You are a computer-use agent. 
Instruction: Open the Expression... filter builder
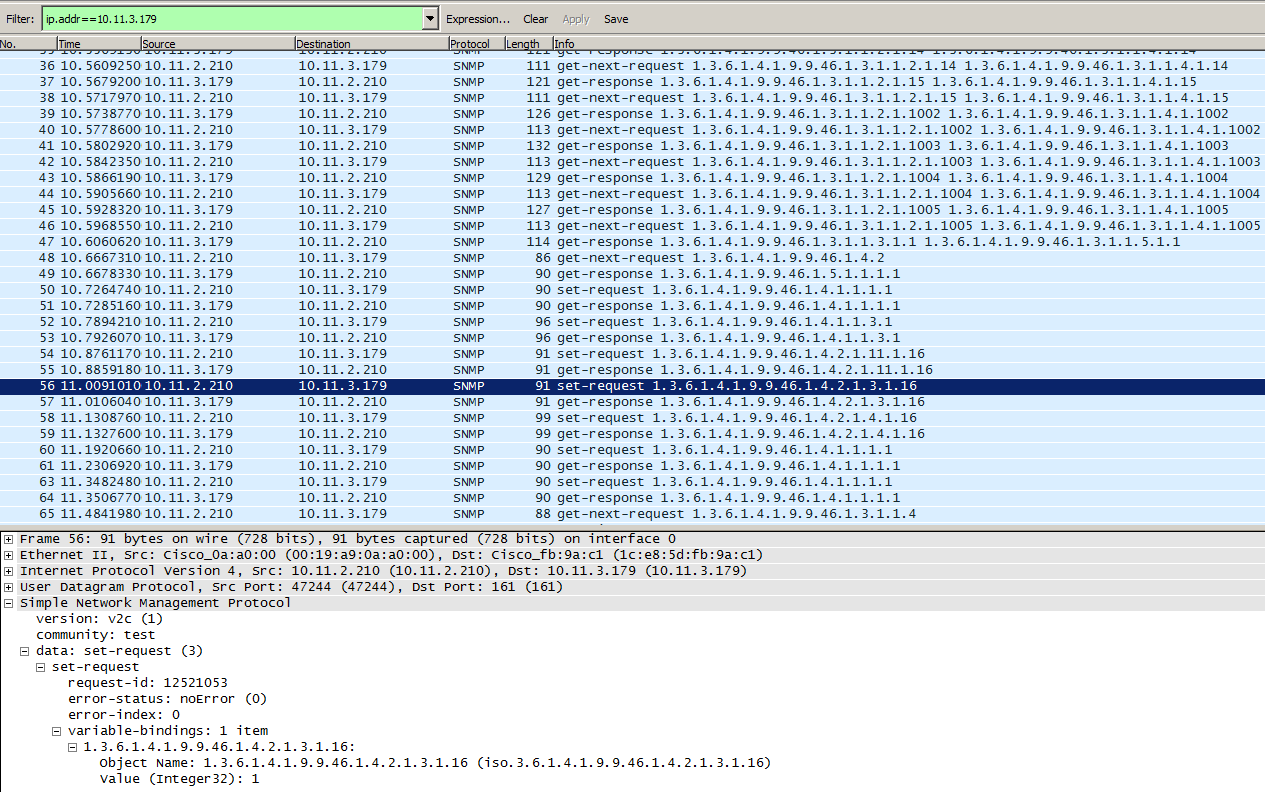tap(478, 19)
